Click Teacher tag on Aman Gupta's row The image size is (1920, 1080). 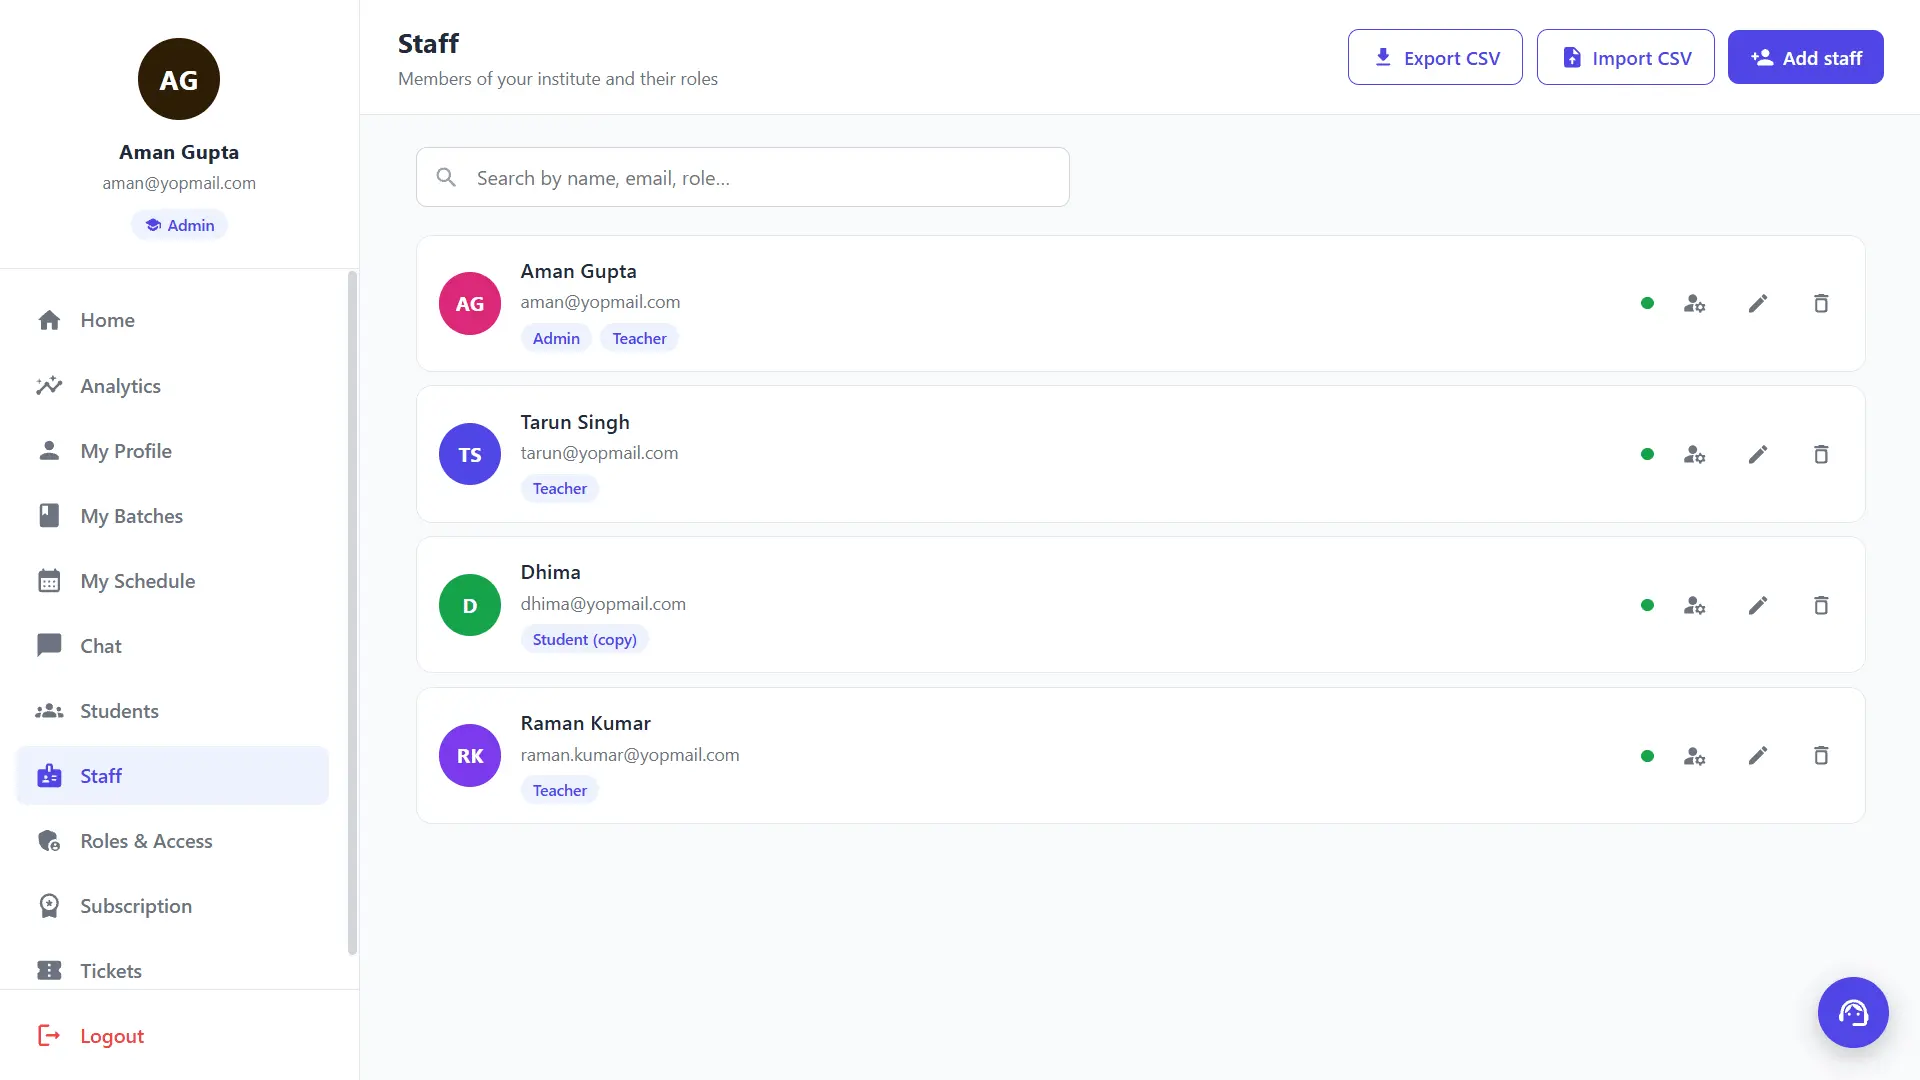pyautogui.click(x=639, y=338)
